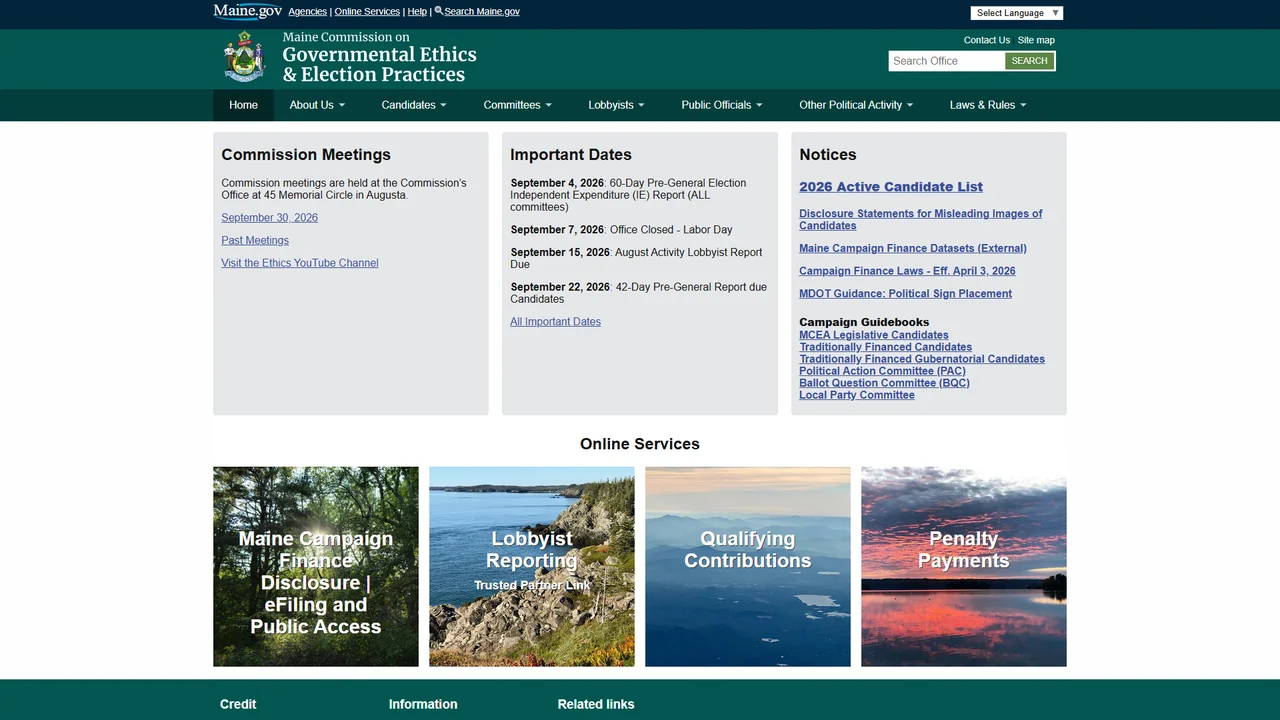The image size is (1280, 720).
Task: Expand the Committees menu
Action: click(518, 105)
